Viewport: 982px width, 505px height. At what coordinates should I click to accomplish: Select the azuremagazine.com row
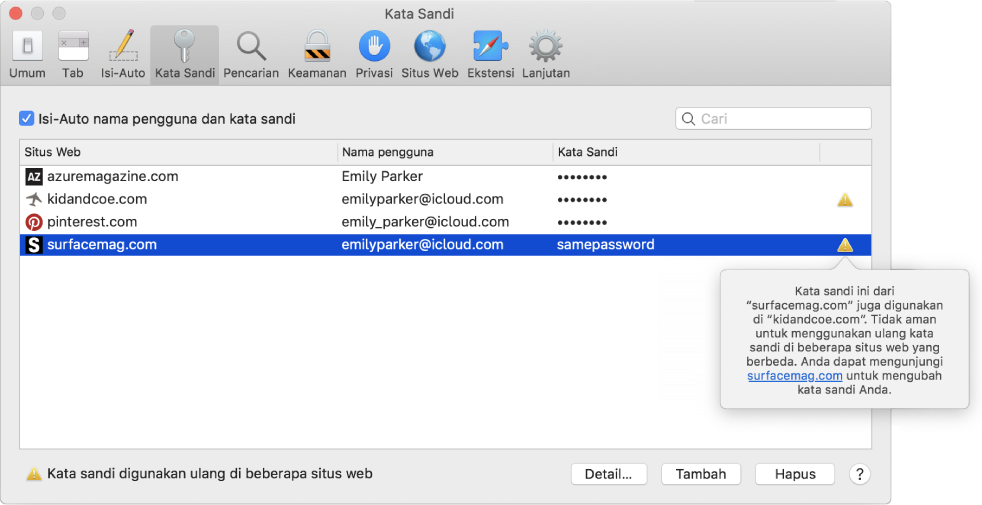[x=445, y=177]
